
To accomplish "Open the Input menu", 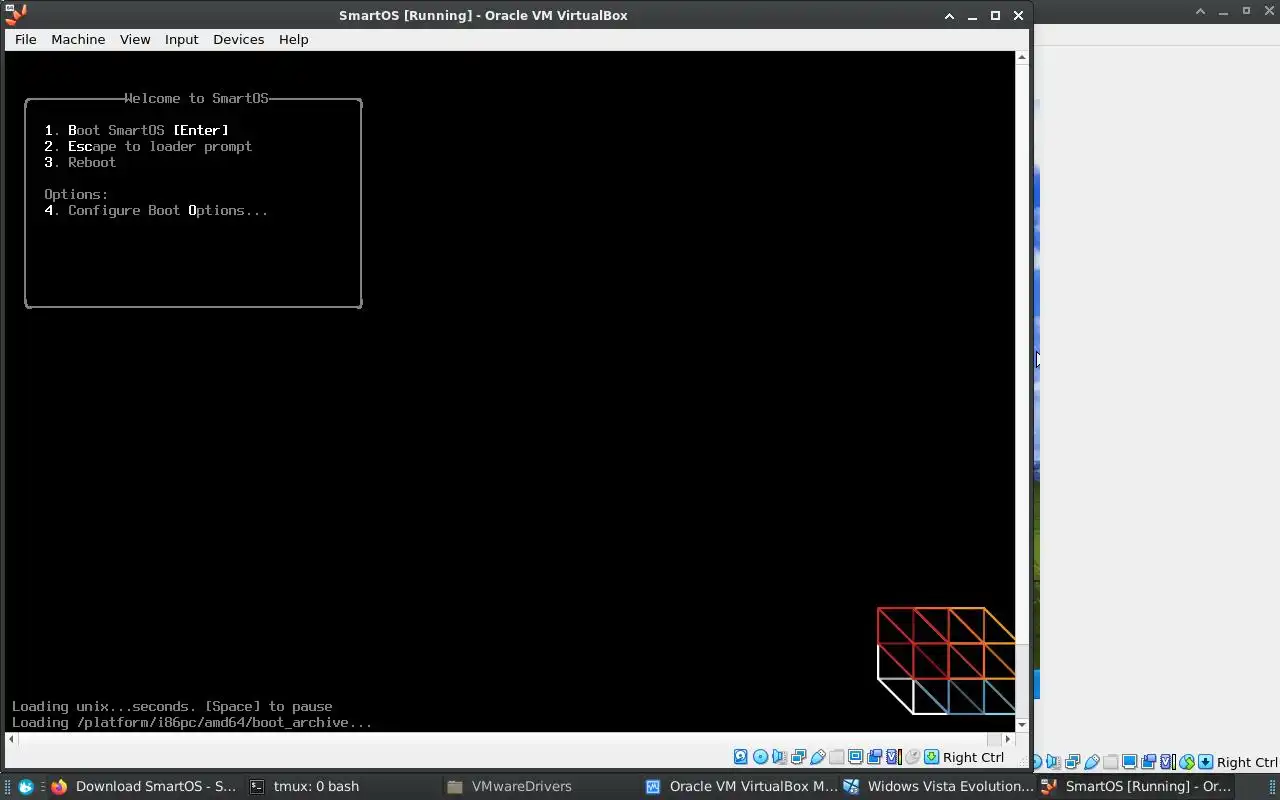I will [181, 39].
